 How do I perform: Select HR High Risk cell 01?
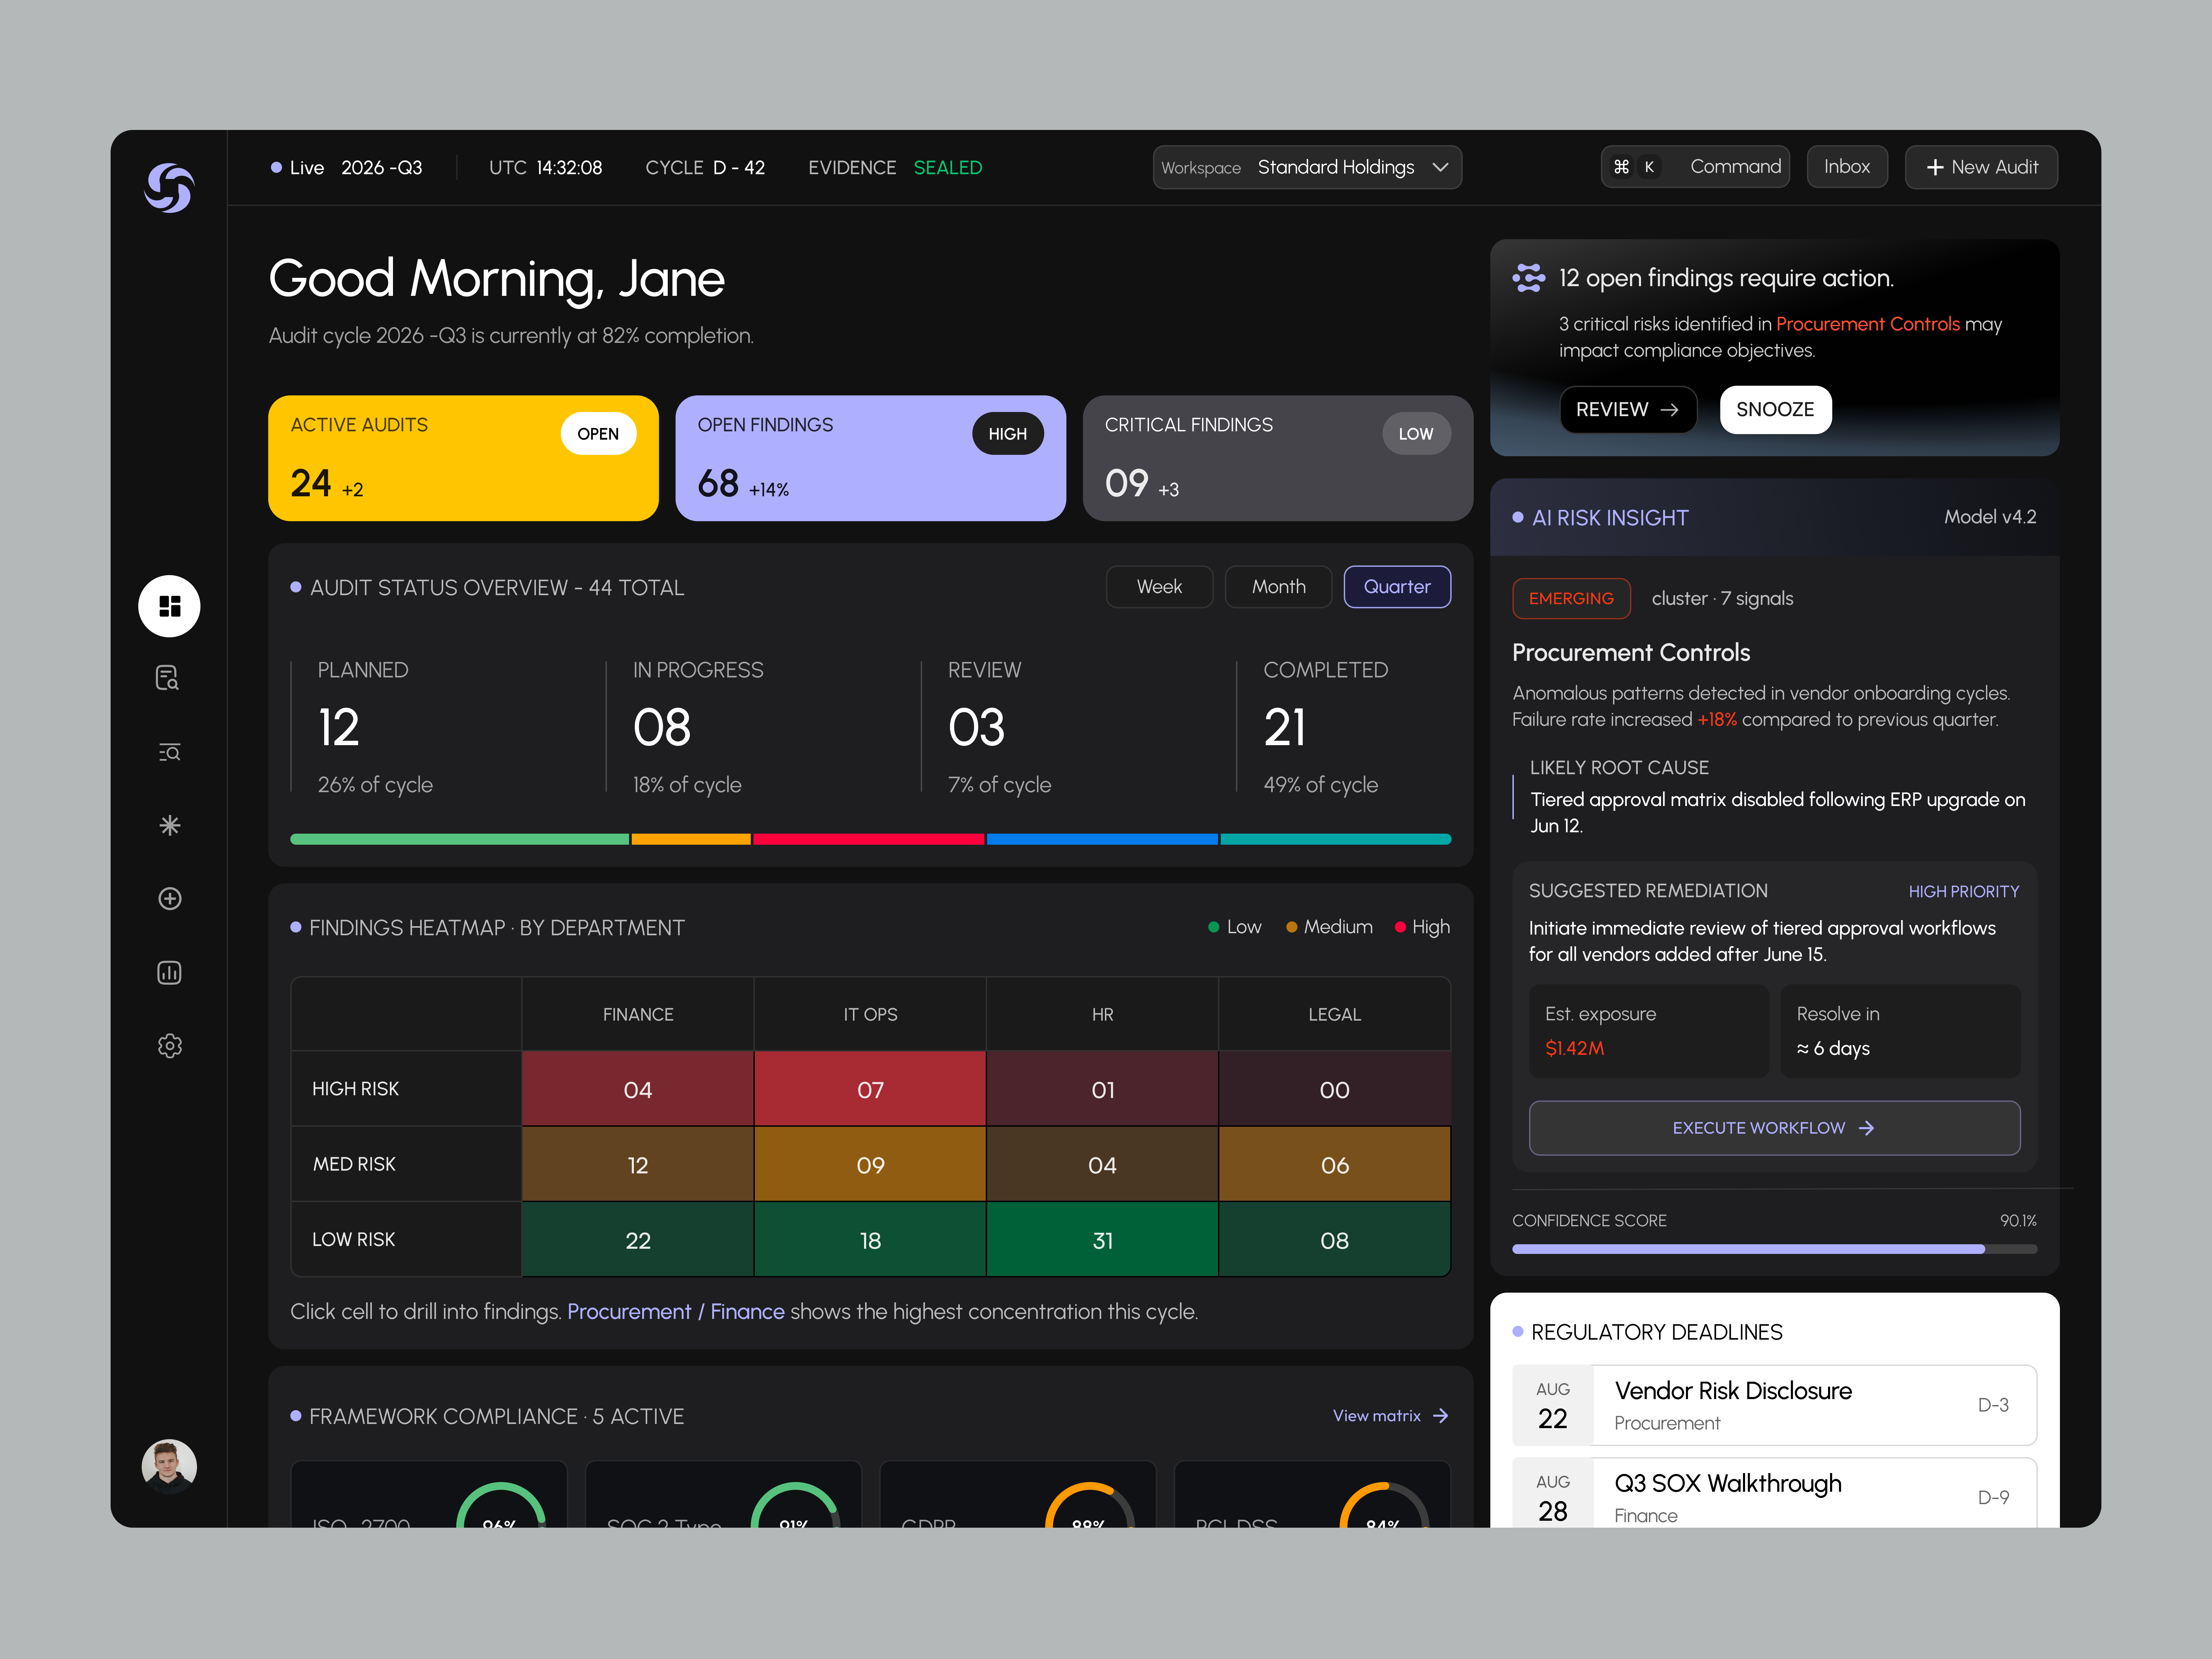click(1102, 1089)
